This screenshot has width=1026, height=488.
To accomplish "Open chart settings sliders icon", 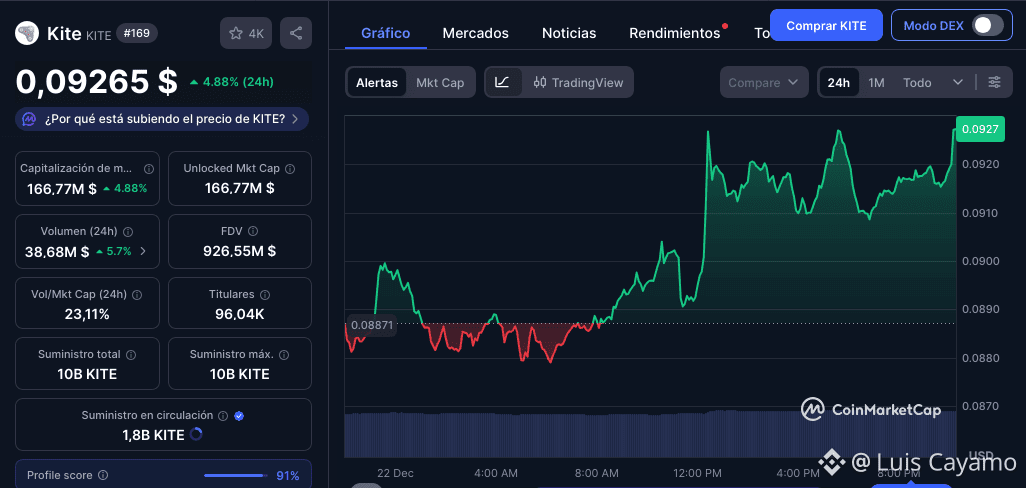I will click(x=994, y=82).
